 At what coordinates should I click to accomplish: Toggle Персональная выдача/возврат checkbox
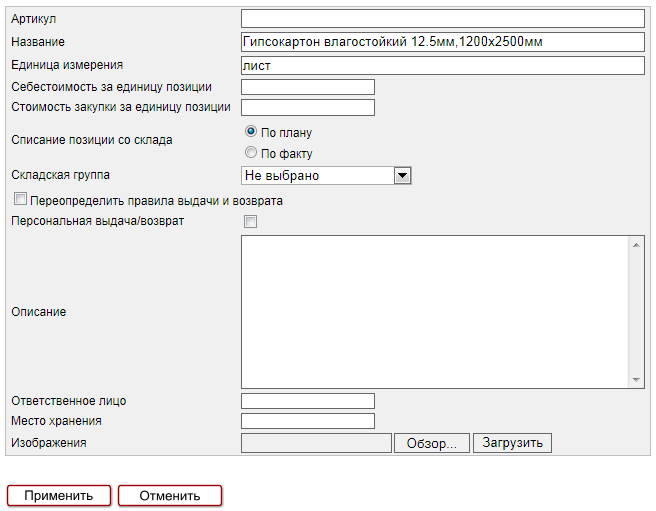251,221
